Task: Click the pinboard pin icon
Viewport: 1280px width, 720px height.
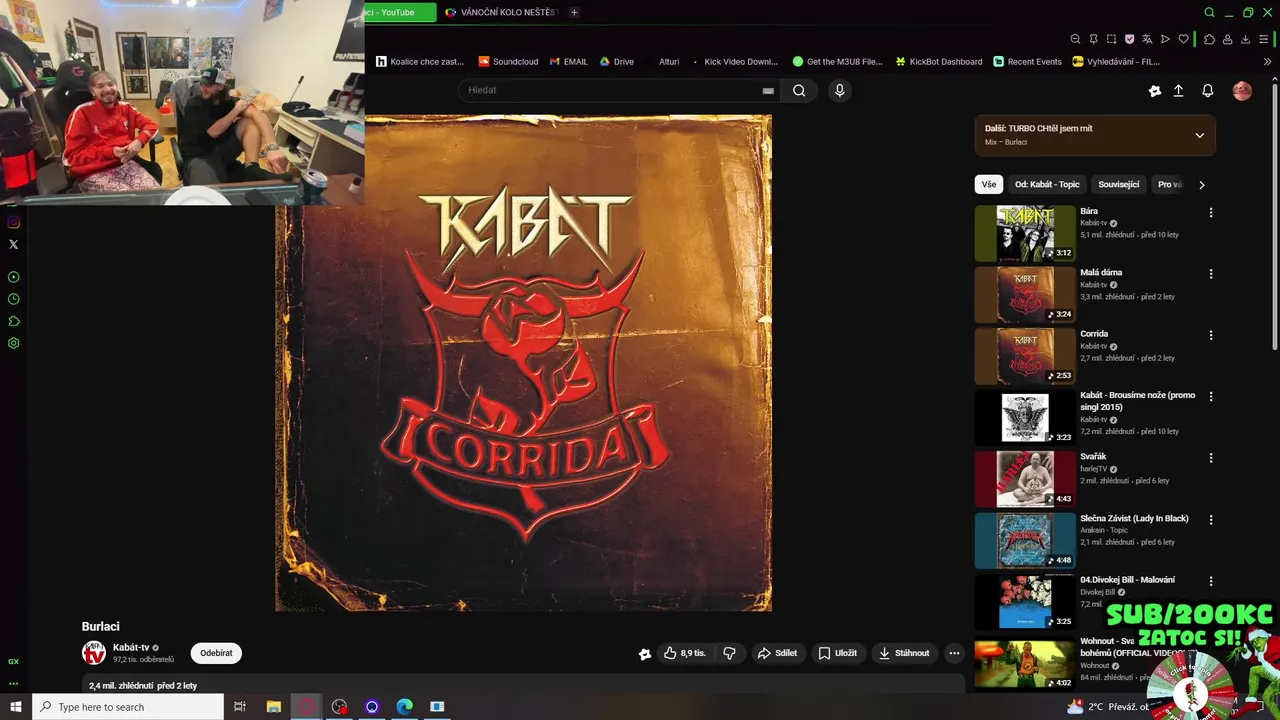Action: (x=1093, y=39)
